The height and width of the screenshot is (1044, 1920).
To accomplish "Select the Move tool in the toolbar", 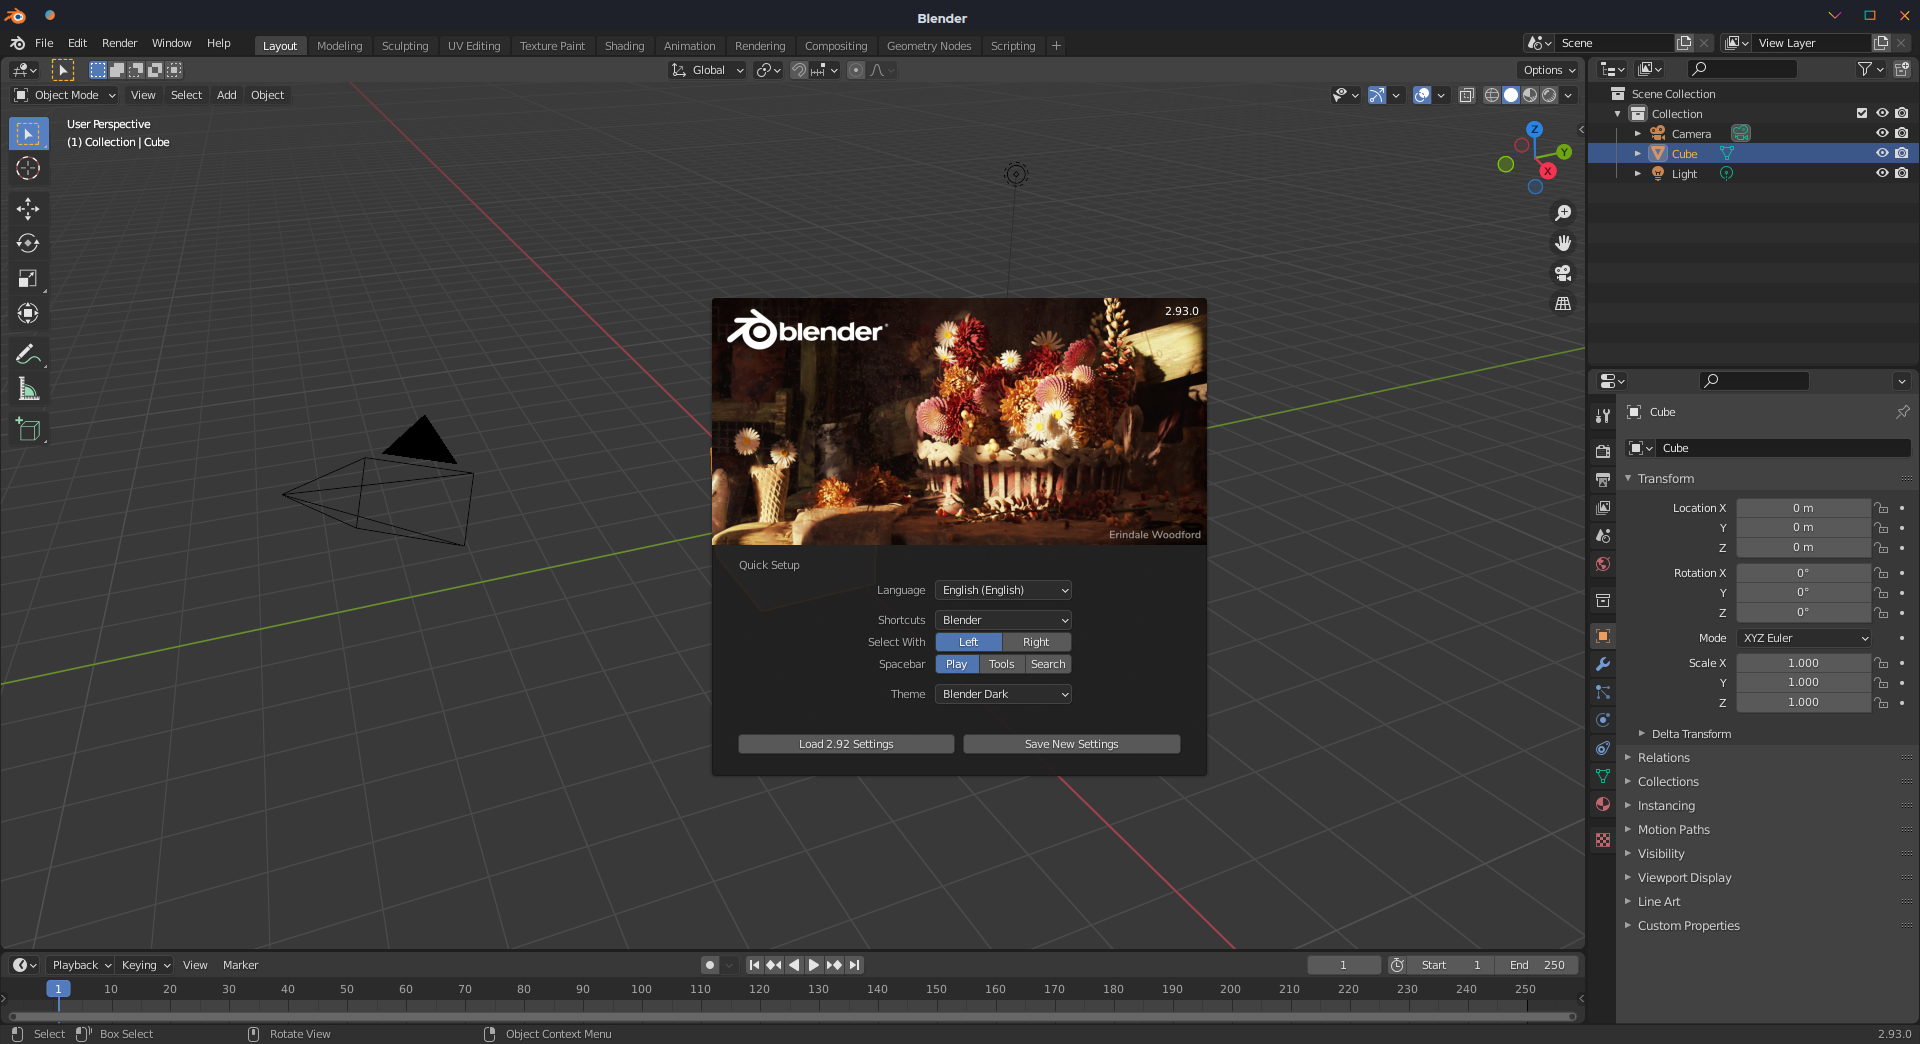I will 28,208.
